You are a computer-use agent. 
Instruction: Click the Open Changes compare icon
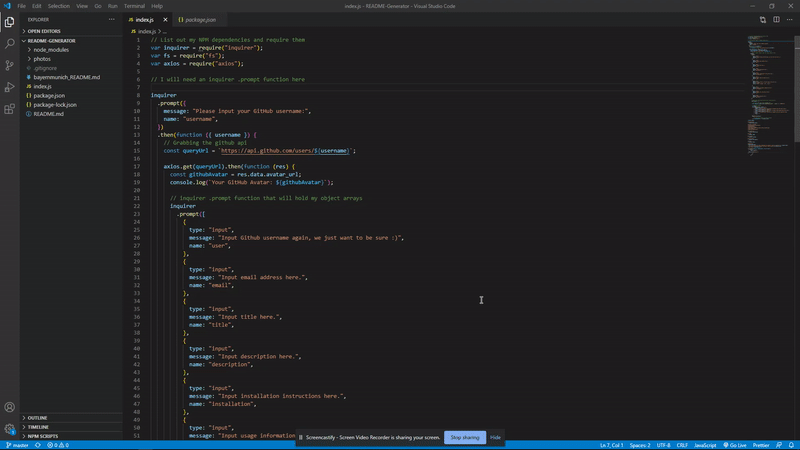point(763,20)
